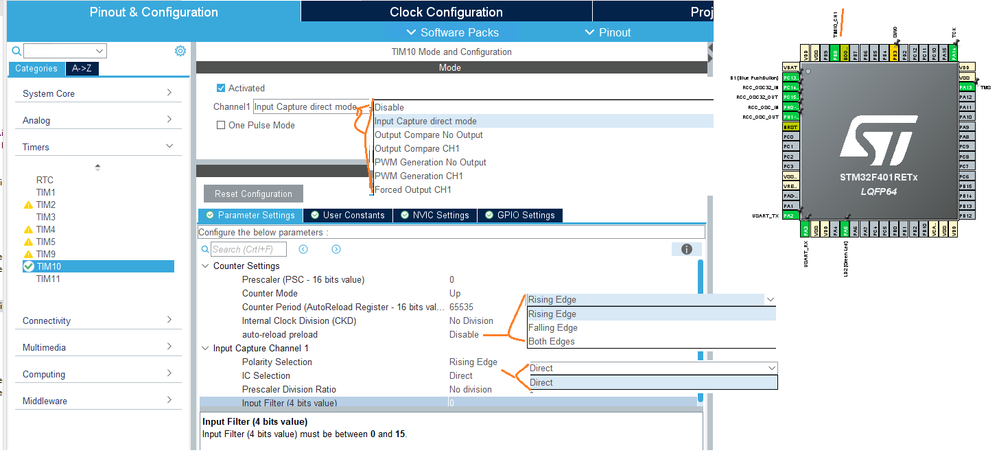Open the Direct IC selection combo box

[x=653, y=368]
